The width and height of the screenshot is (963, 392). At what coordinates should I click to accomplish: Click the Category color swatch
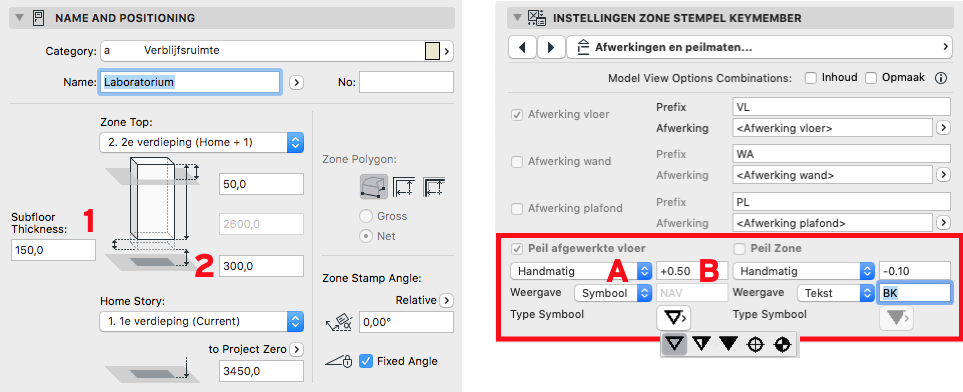(x=432, y=51)
